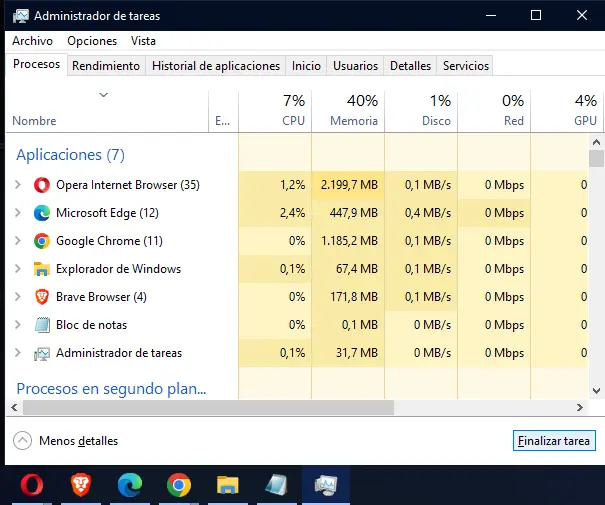This screenshot has width=605, height=505.
Task: Click the 31,7 MB value for Administrador de tareas
Action: tap(357, 353)
